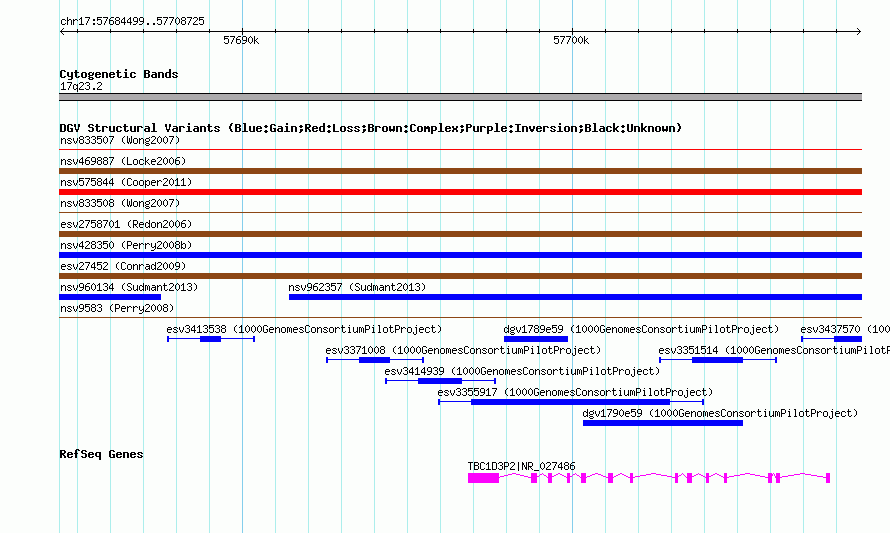Open variant esv3437570 label
The width and height of the screenshot is (890, 533).
pyautogui.click(x=845, y=329)
